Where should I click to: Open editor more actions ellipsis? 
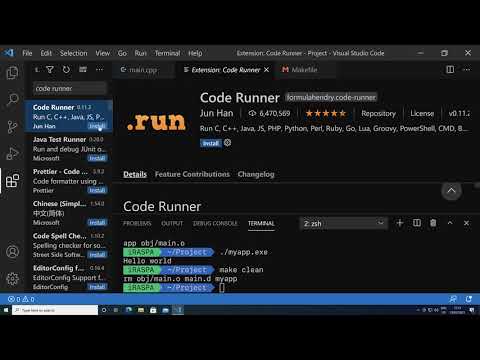tap(467, 69)
